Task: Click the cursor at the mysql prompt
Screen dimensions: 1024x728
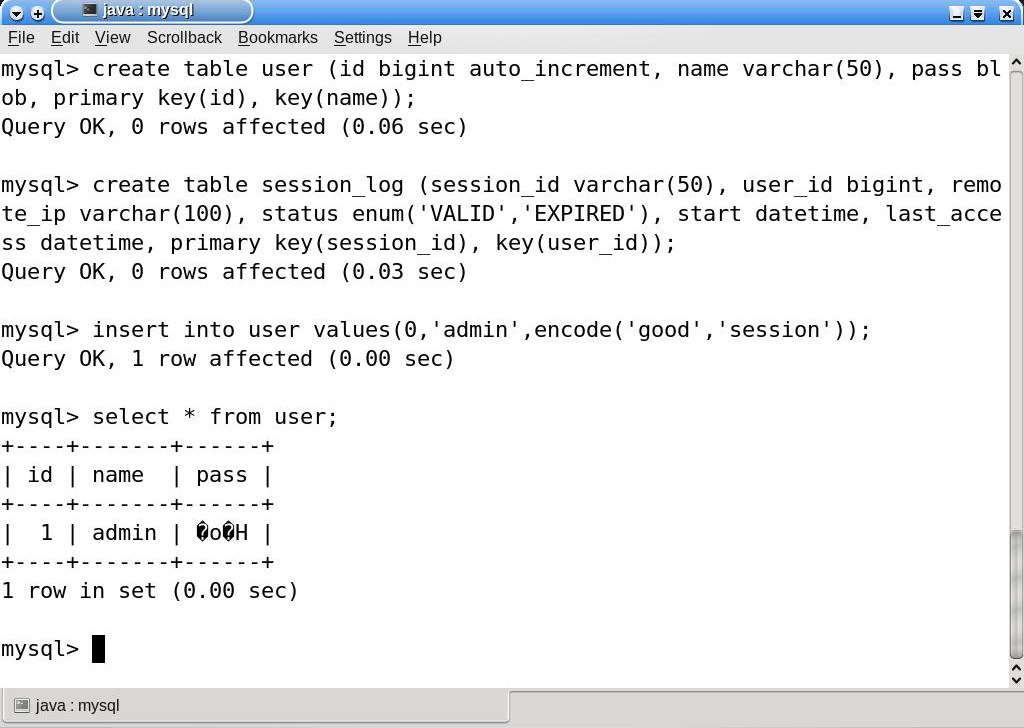Action: [x=98, y=649]
